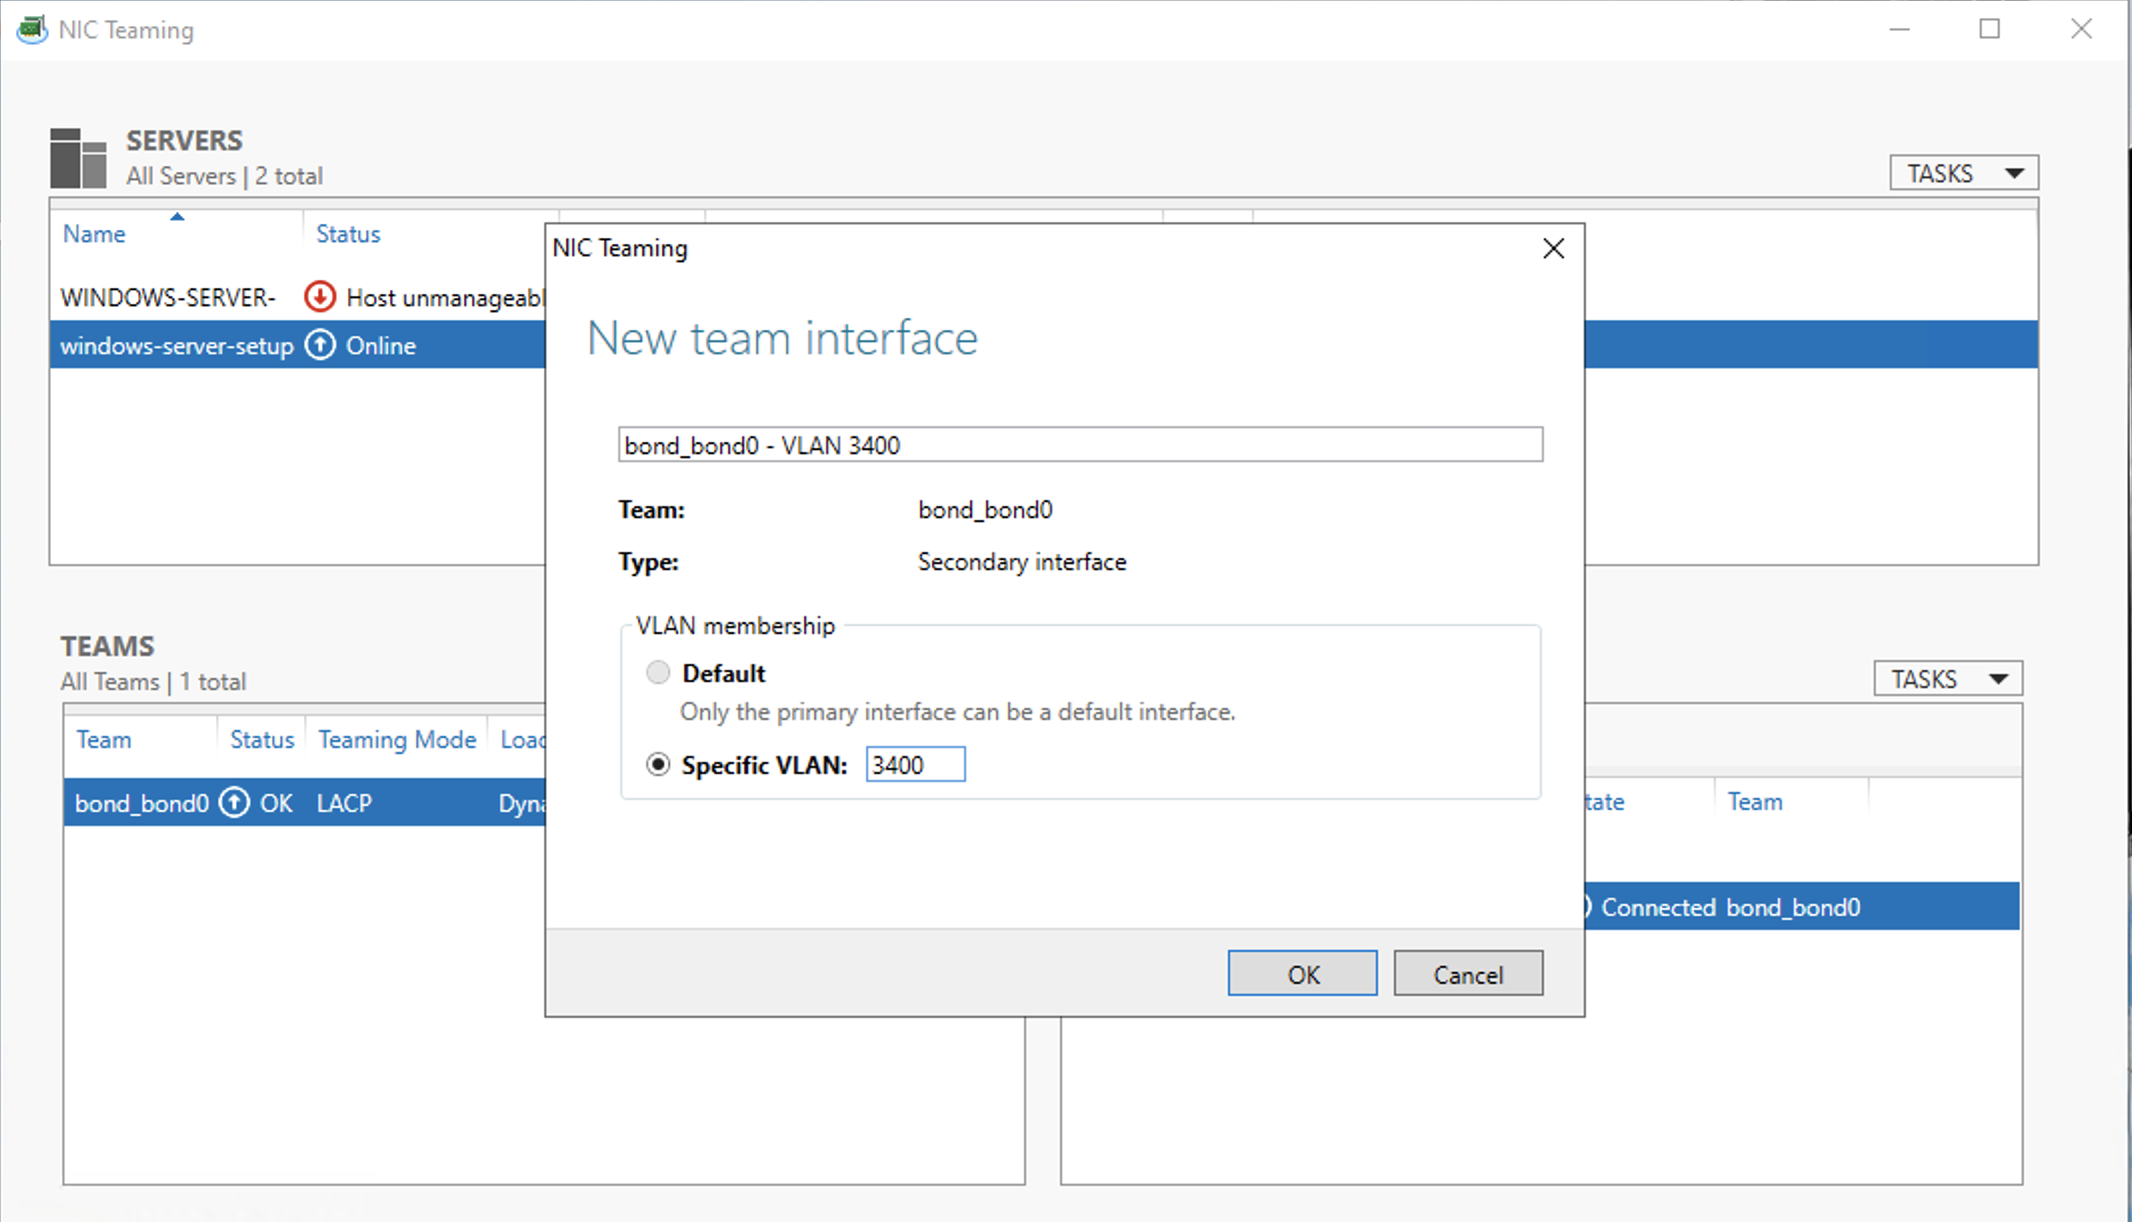Click the Host unmanageable status text

coord(445,298)
